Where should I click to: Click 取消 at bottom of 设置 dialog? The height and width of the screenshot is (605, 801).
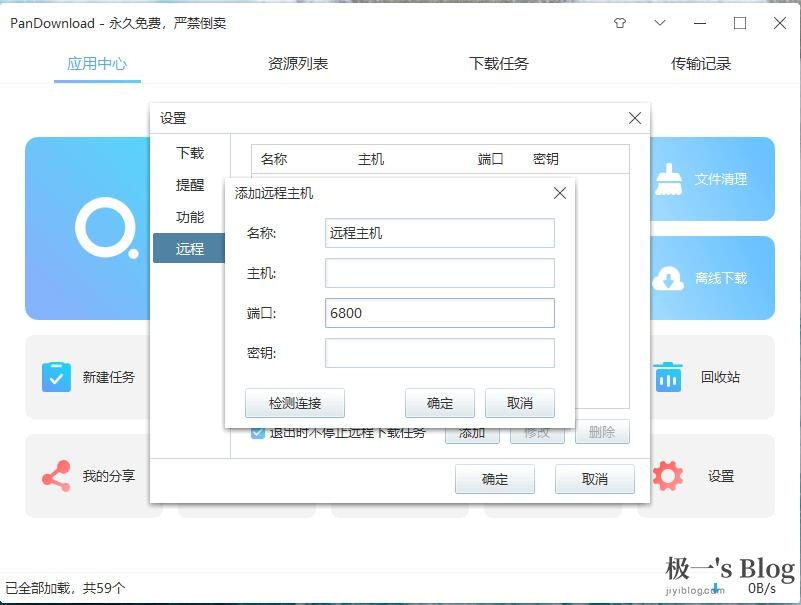[x=595, y=479]
